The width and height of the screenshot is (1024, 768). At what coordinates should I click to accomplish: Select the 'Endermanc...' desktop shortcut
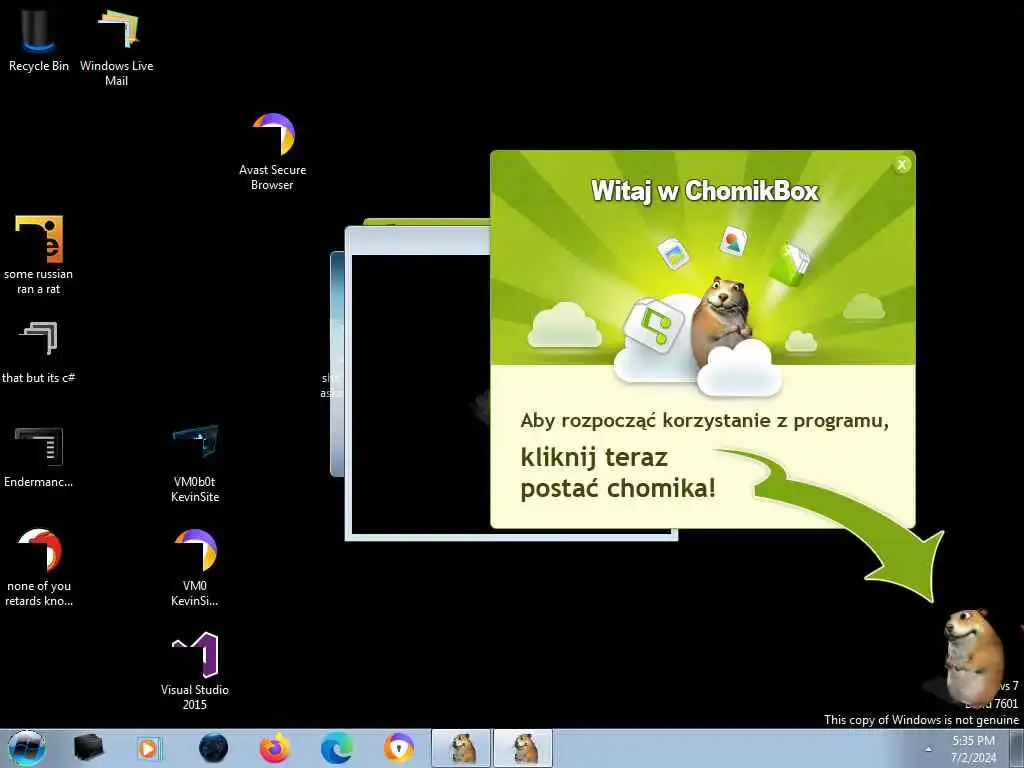(39, 456)
